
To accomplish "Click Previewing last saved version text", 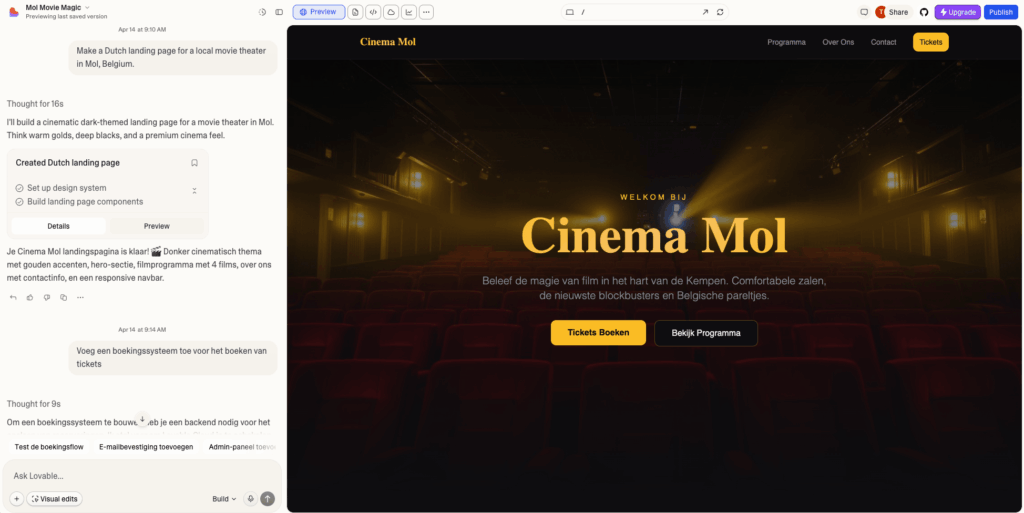I will click(x=67, y=16).
